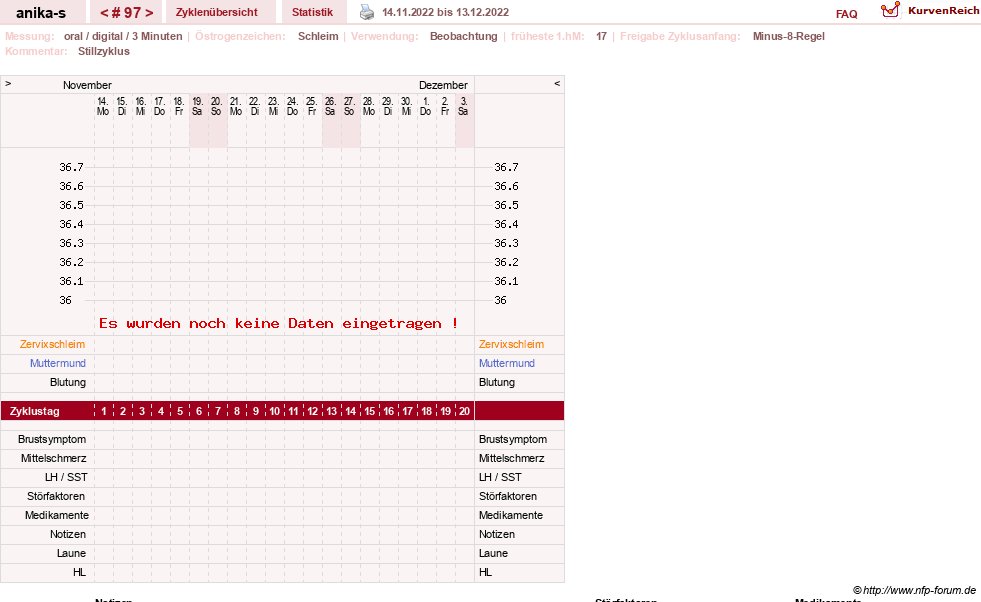981x602 pixels.
Task: Click the Stillzyklus comment text
Action: tap(104, 51)
